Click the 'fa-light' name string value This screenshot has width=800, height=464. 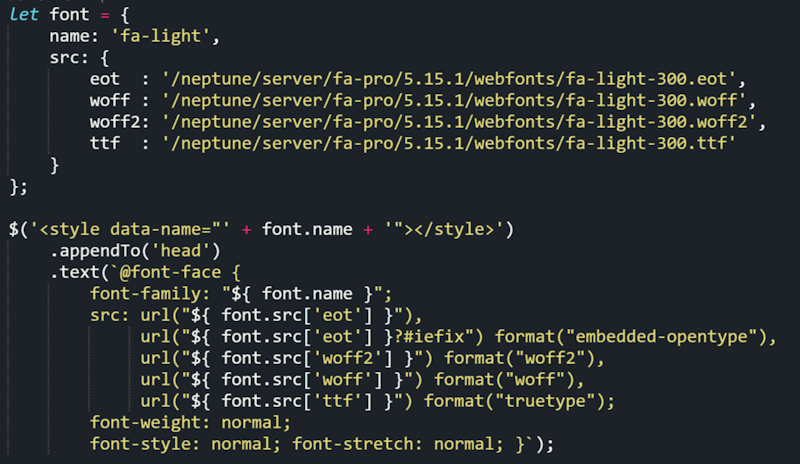click(x=165, y=36)
